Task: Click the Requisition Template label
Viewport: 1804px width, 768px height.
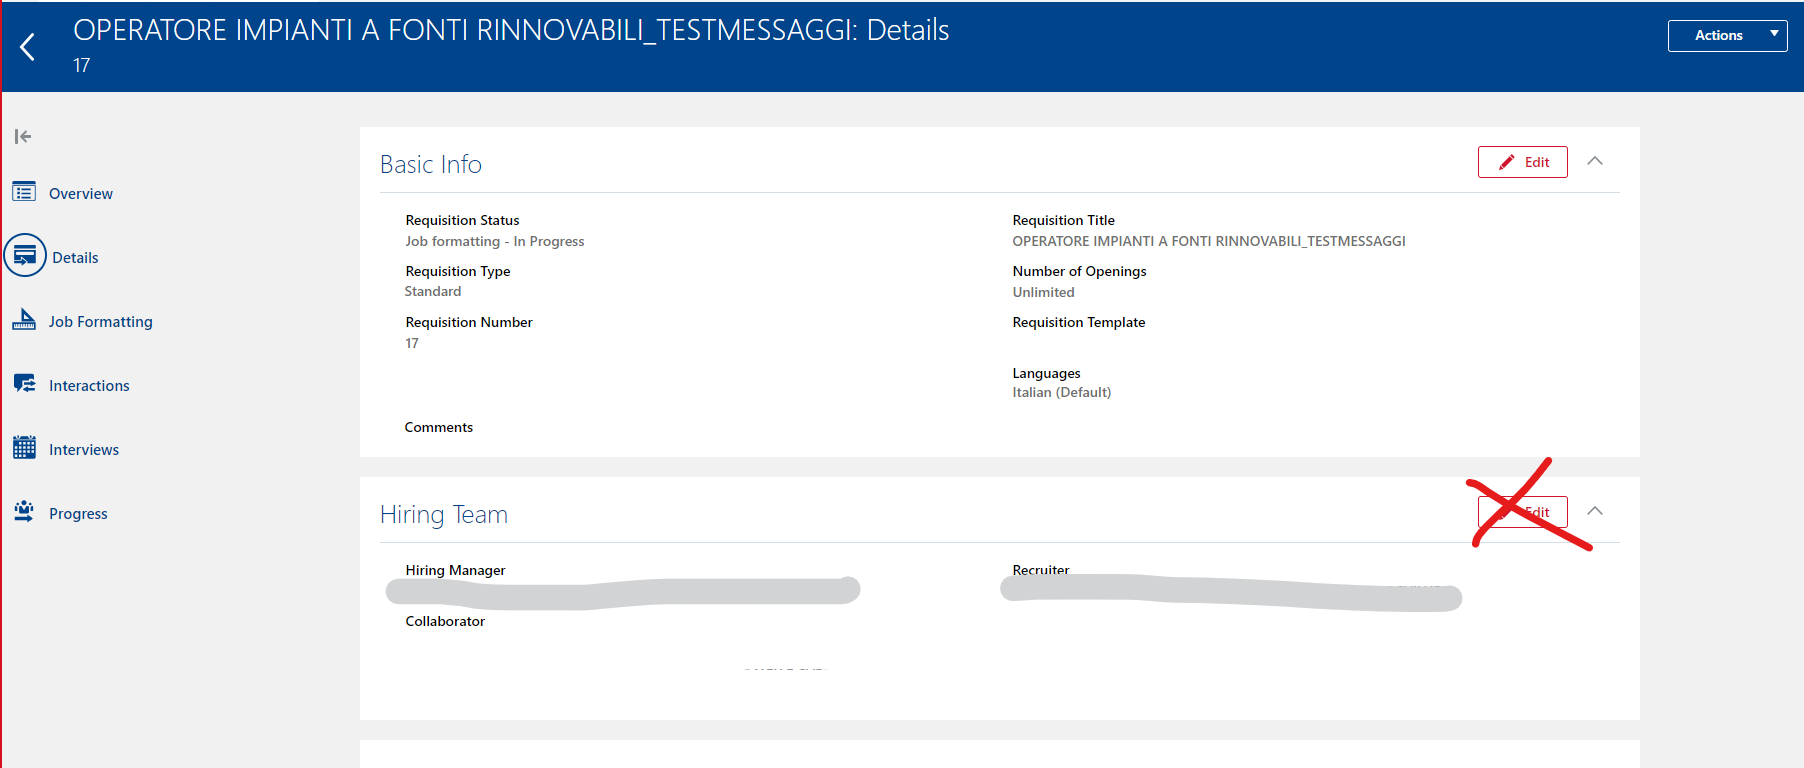Action: pos(1079,322)
